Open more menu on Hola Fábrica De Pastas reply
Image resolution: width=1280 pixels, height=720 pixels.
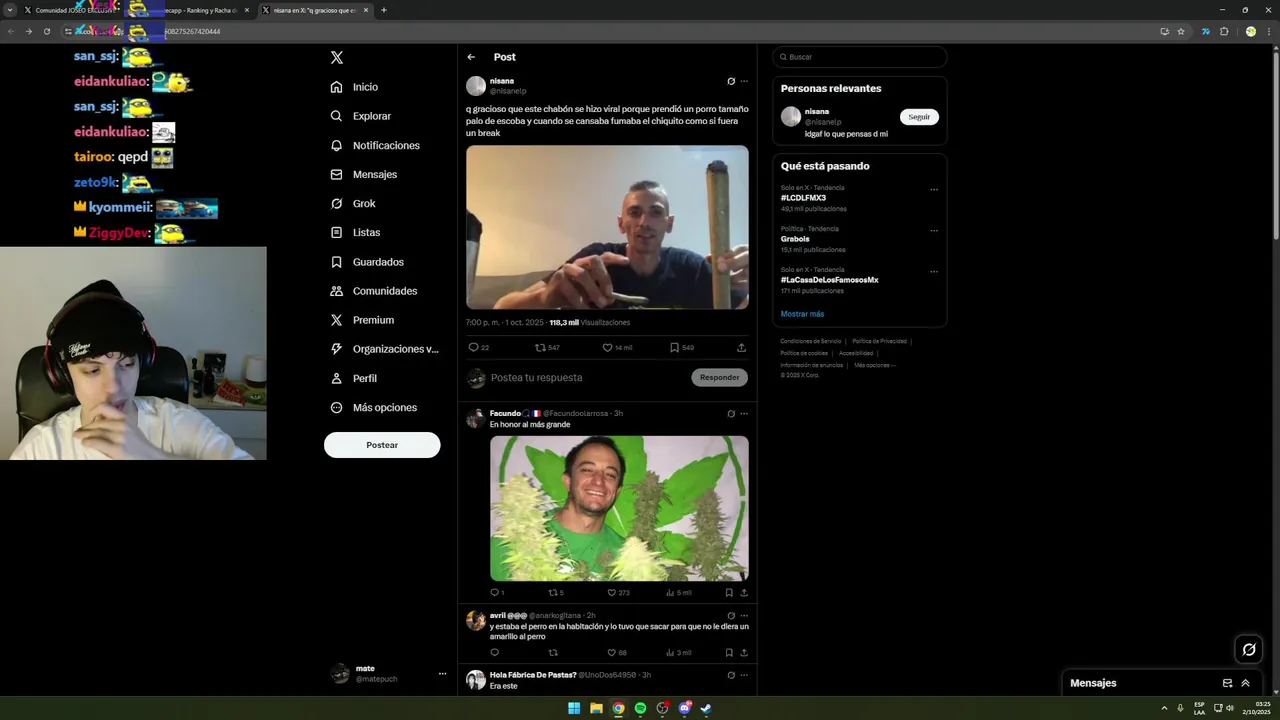(744, 675)
